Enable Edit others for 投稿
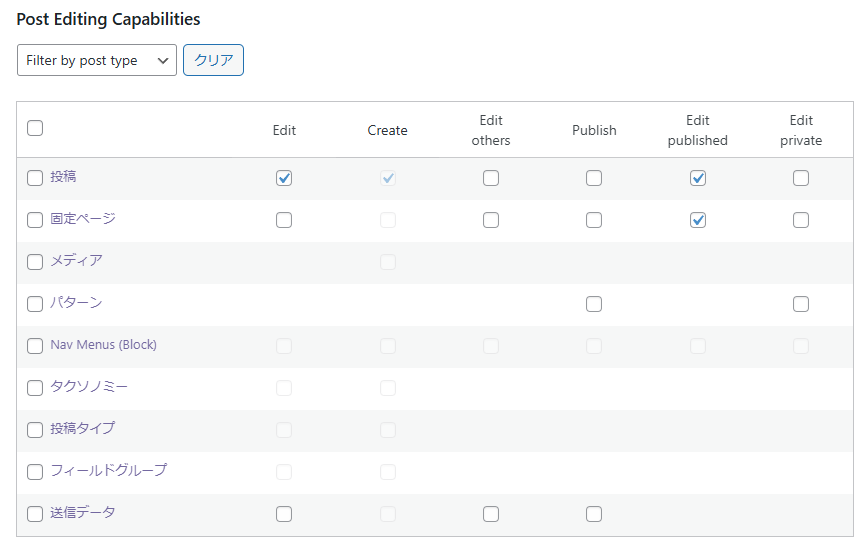 [491, 178]
